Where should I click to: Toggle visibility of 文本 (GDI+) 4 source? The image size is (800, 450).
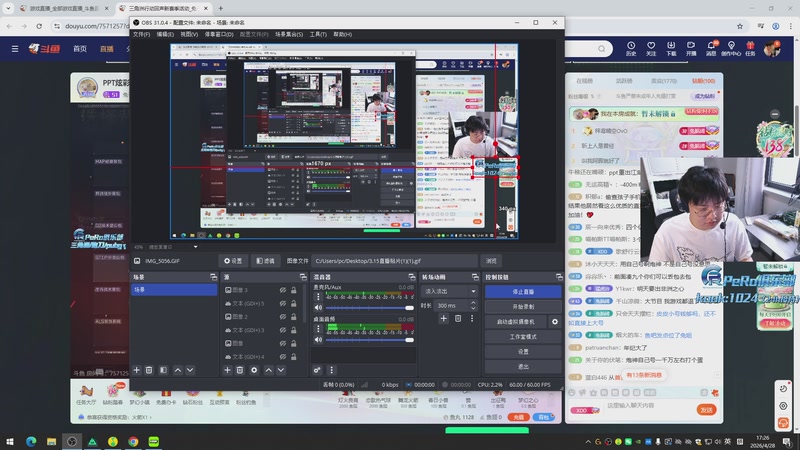283,356
